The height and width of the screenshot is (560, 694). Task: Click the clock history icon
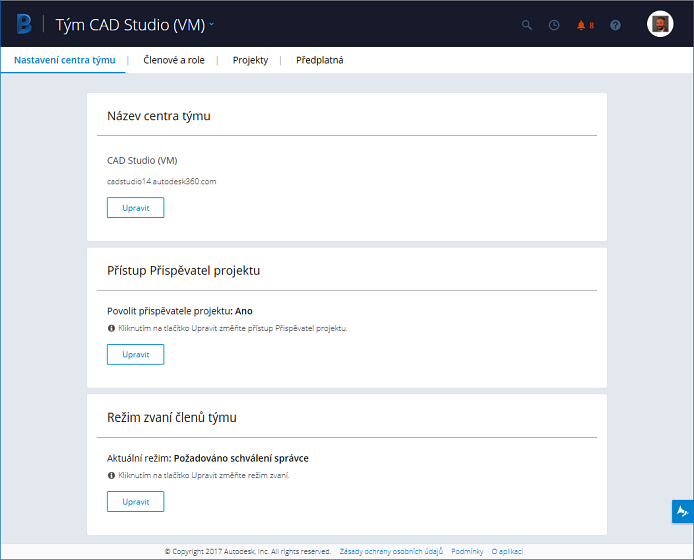(x=554, y=25)
